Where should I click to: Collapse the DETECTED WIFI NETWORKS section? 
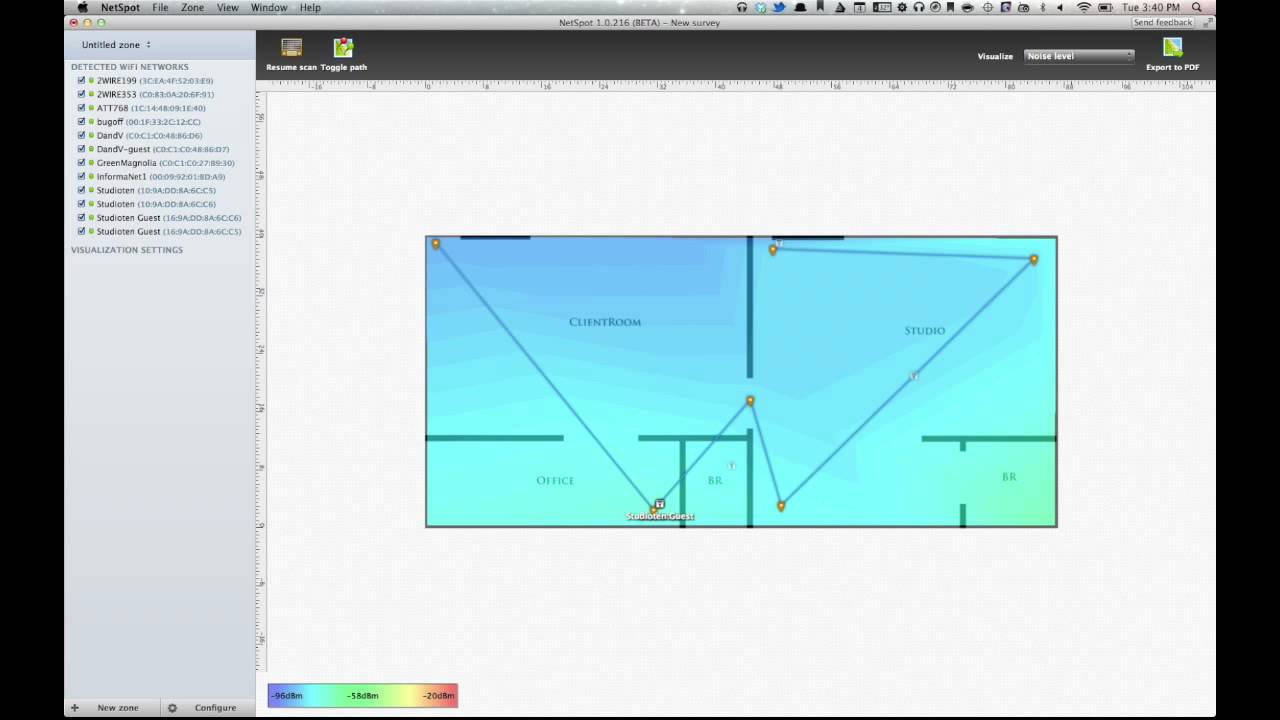(130, 67)
